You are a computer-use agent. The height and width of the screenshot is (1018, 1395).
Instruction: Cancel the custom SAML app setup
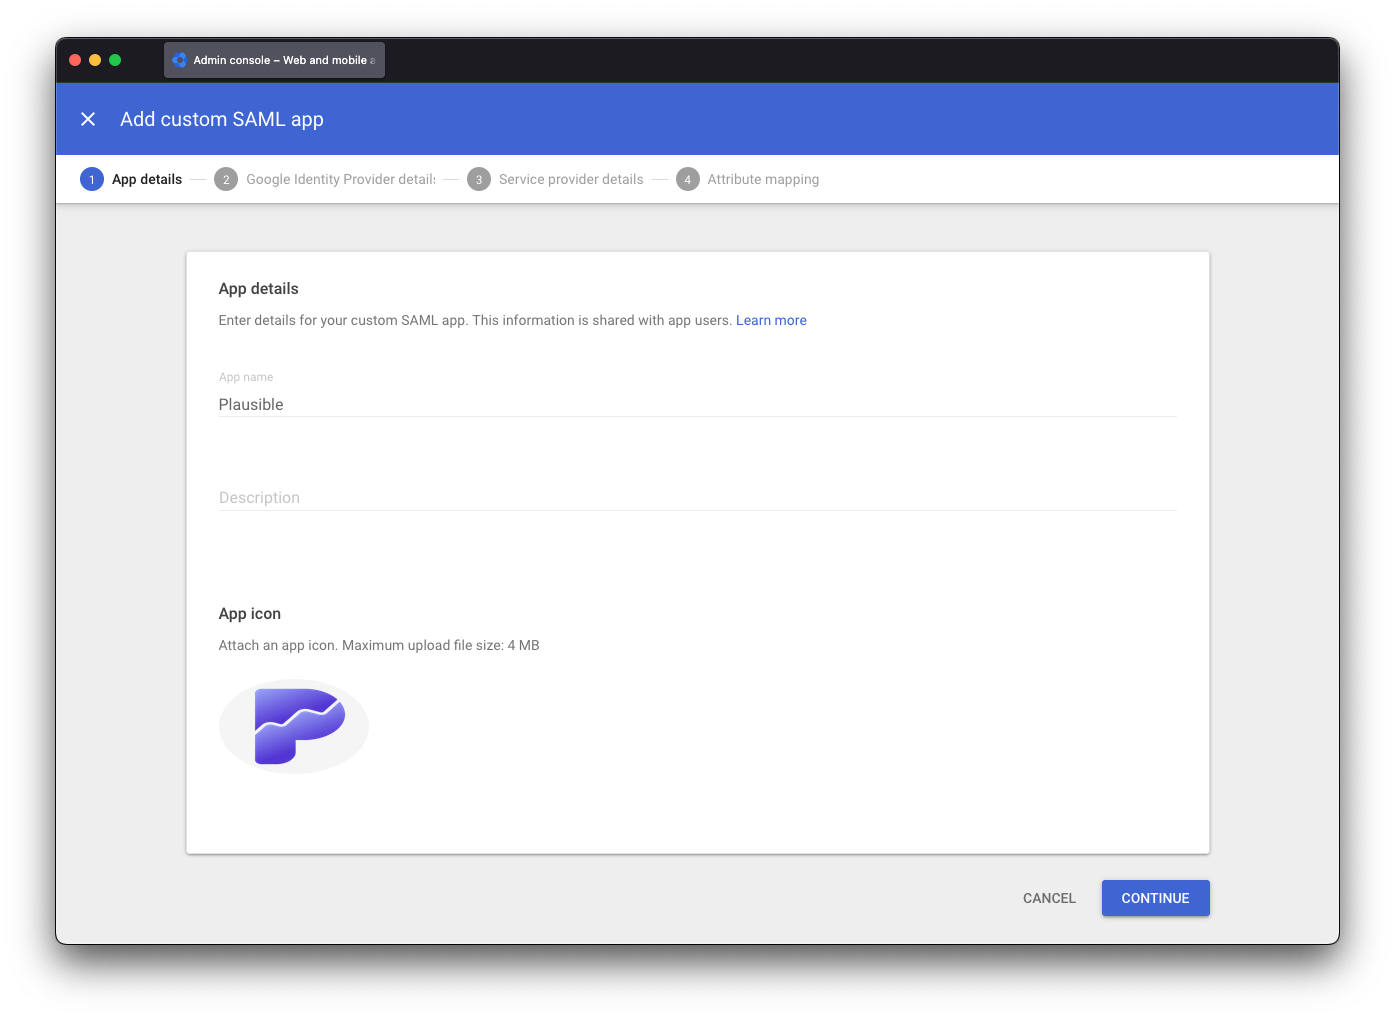click(1048, 898)
